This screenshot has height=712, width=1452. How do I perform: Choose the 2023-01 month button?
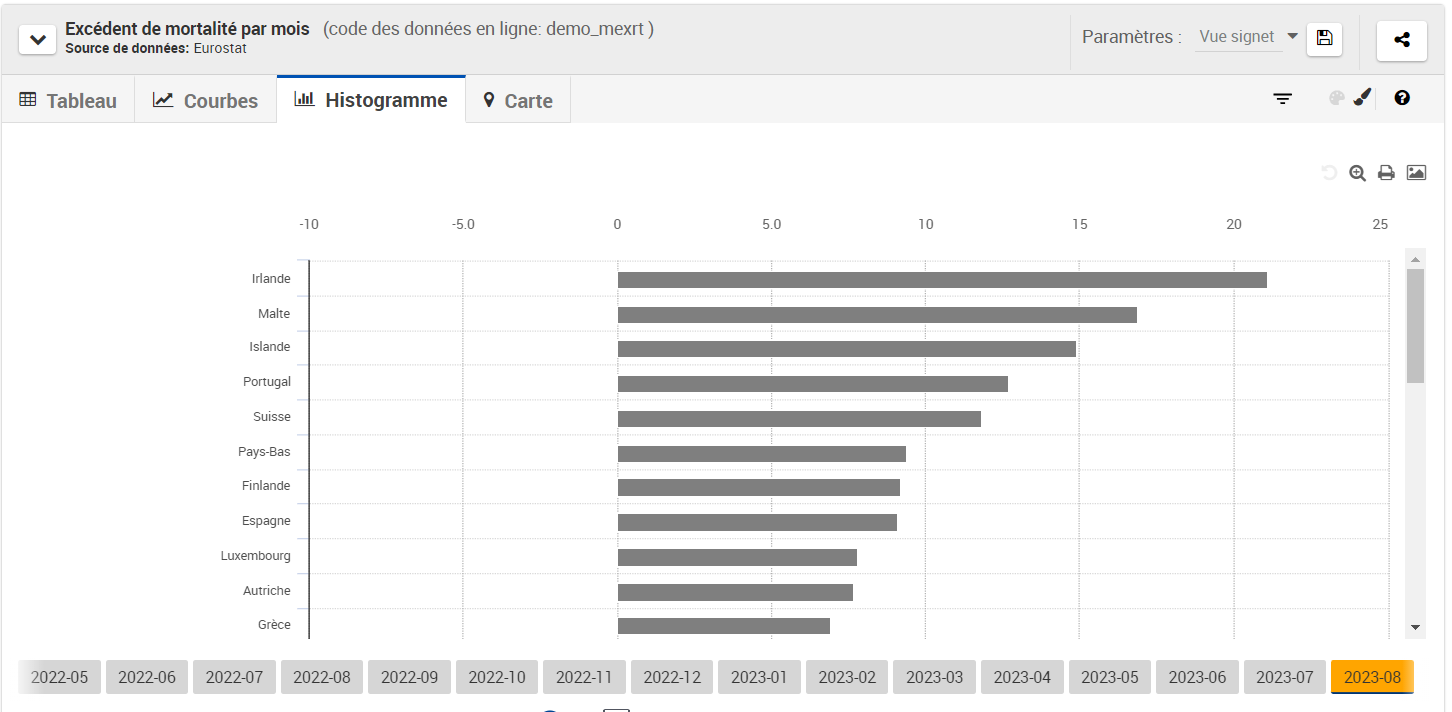[759, 677]
